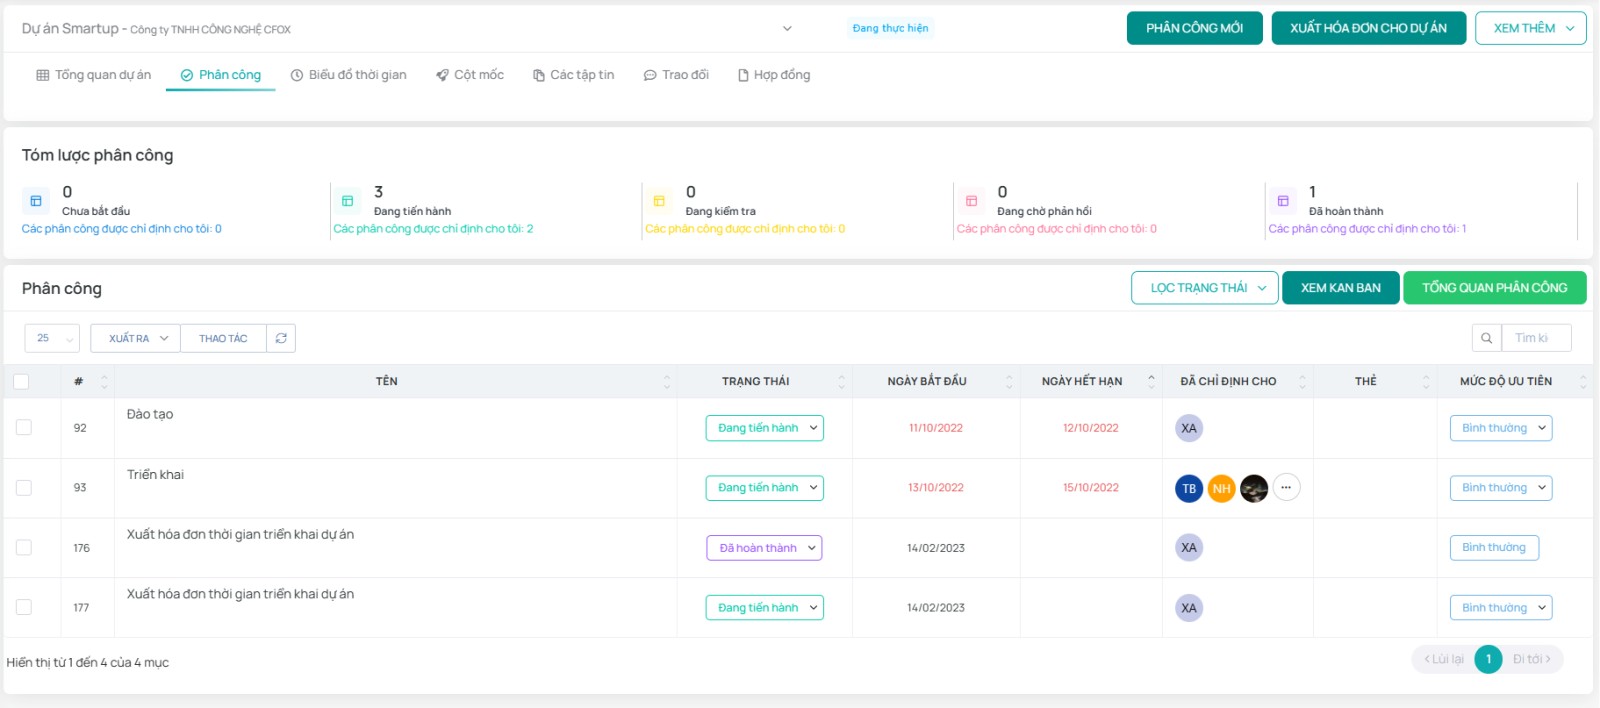1600x708 pixels.
Task: Click the PHÂN CÔNG MỚI button
Action: coord(1194,29)
